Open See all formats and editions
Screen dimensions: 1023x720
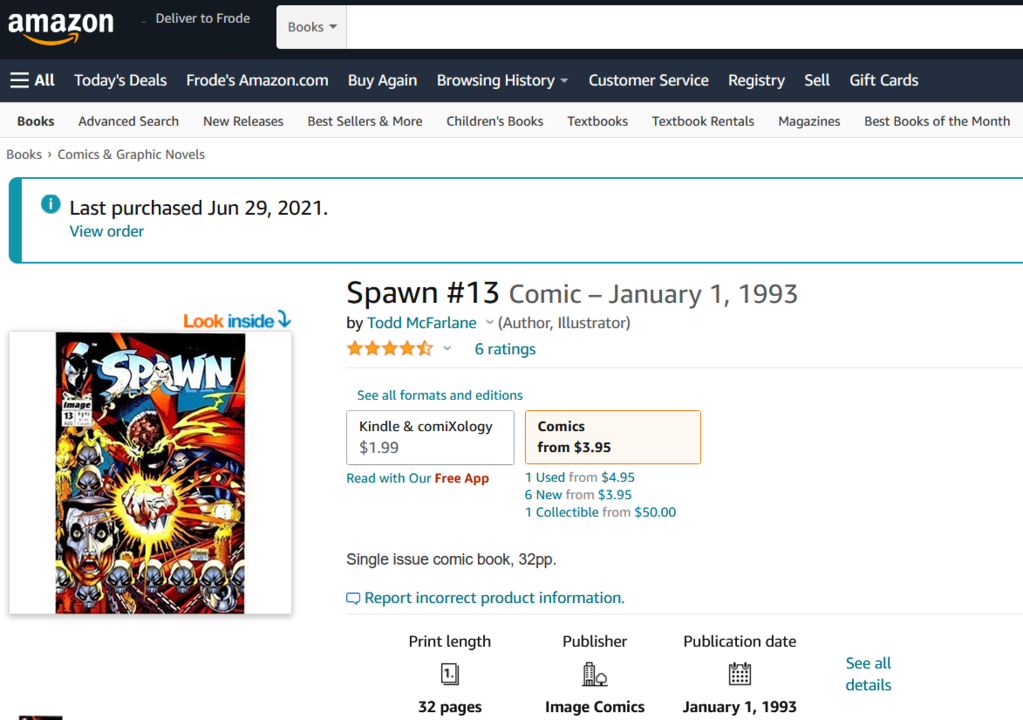(x=438, y=395)
